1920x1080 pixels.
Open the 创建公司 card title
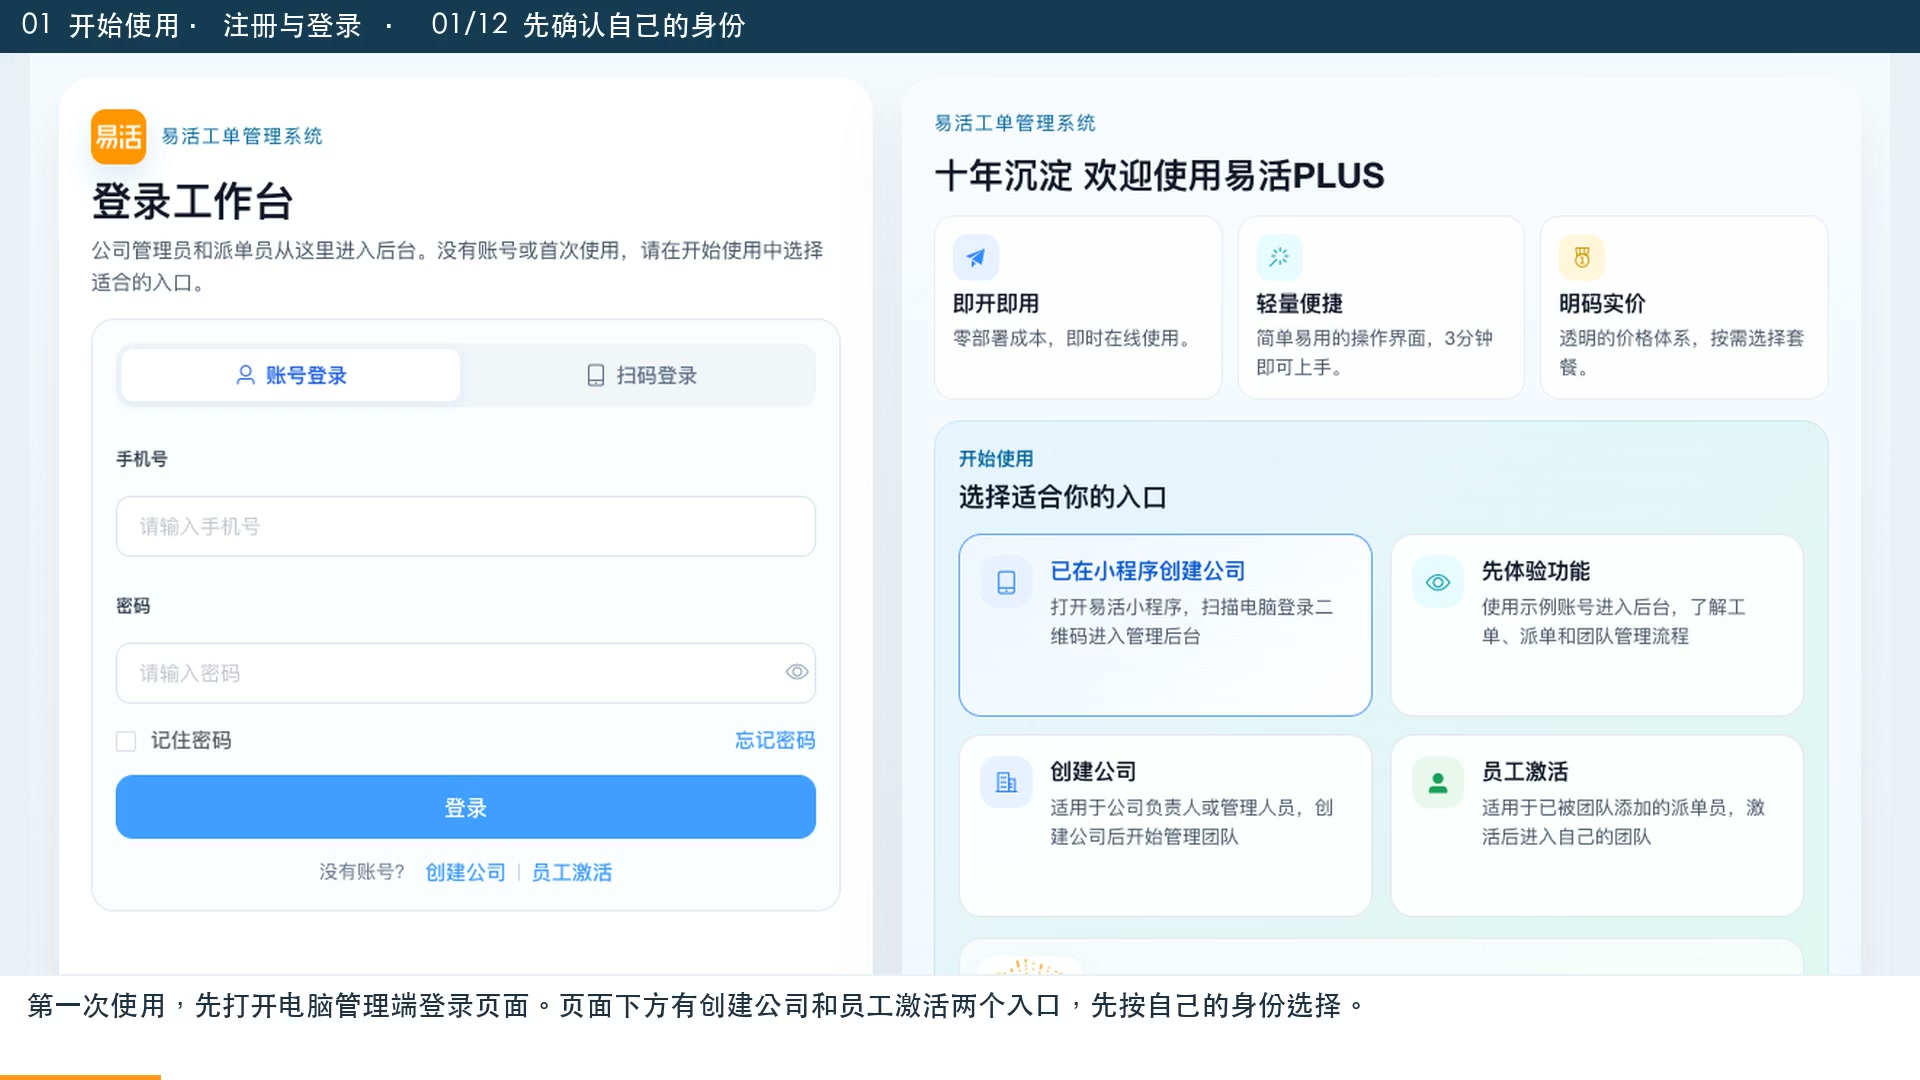coord(1093,772)
